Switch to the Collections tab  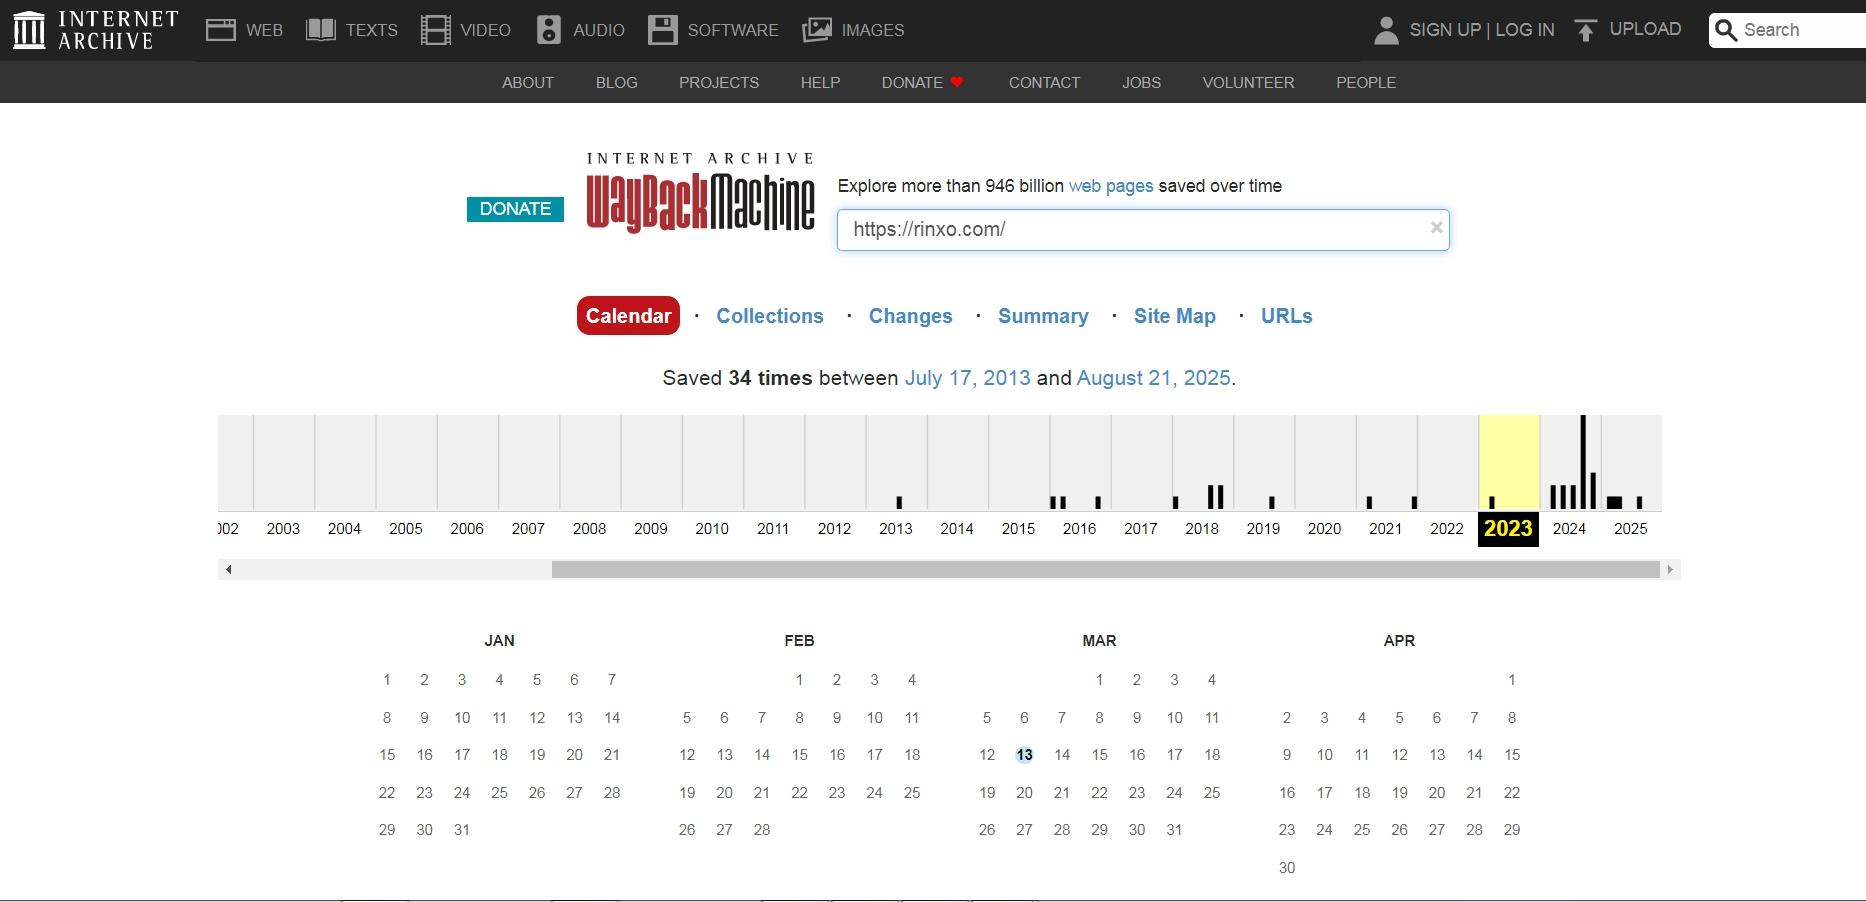[x=770, y=316]
